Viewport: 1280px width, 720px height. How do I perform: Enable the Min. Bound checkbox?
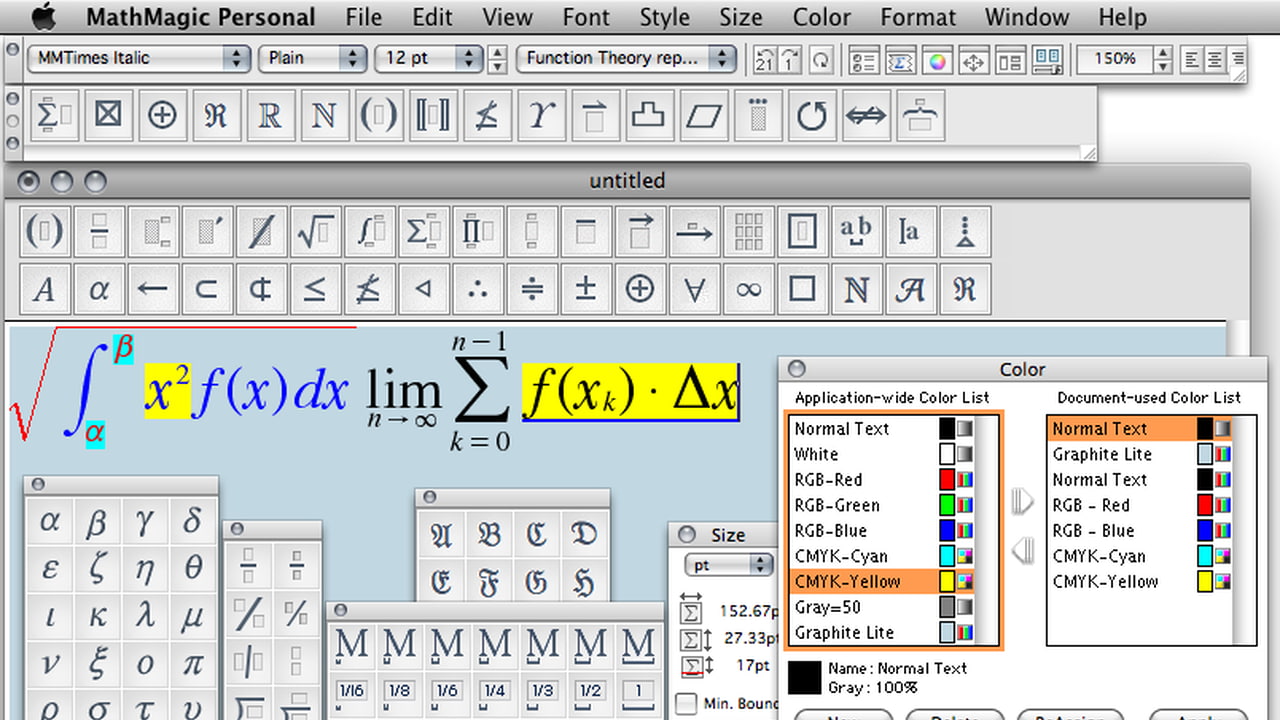tap(686, 704)
